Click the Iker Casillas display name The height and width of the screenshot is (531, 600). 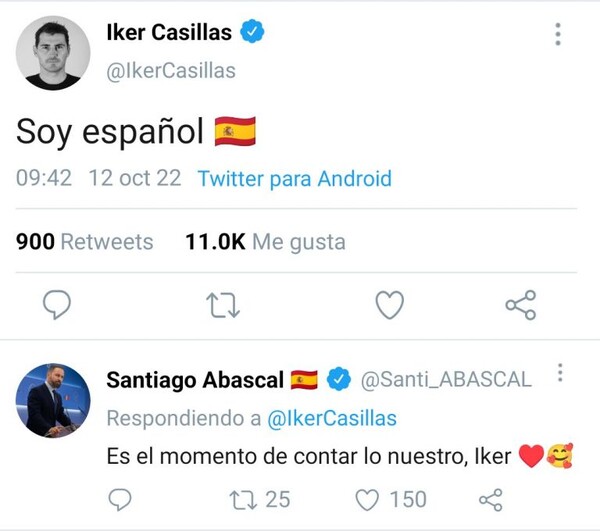[x=168, y=33]
